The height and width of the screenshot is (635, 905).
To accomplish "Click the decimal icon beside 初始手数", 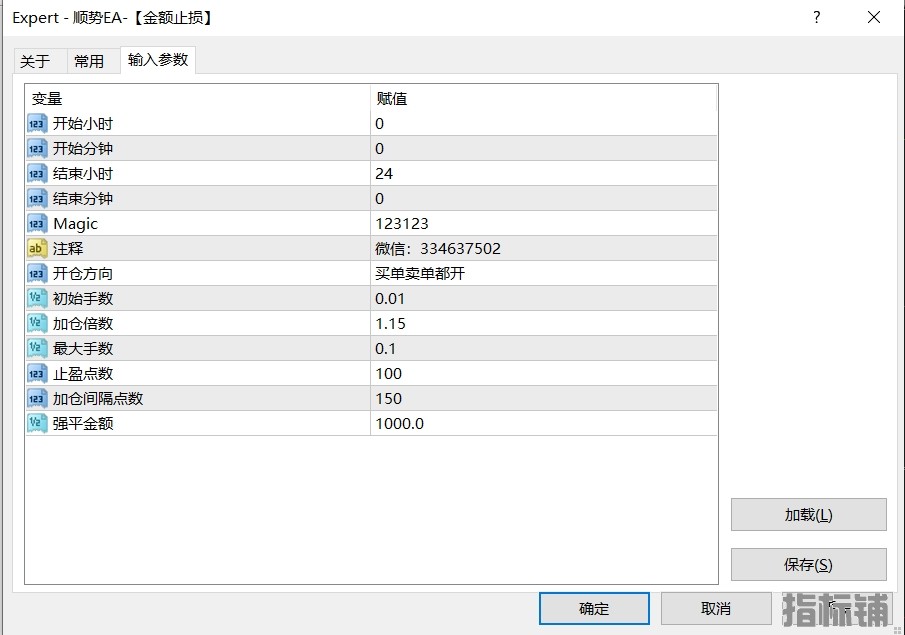I will pyautogui.click(x=37, y=299).
